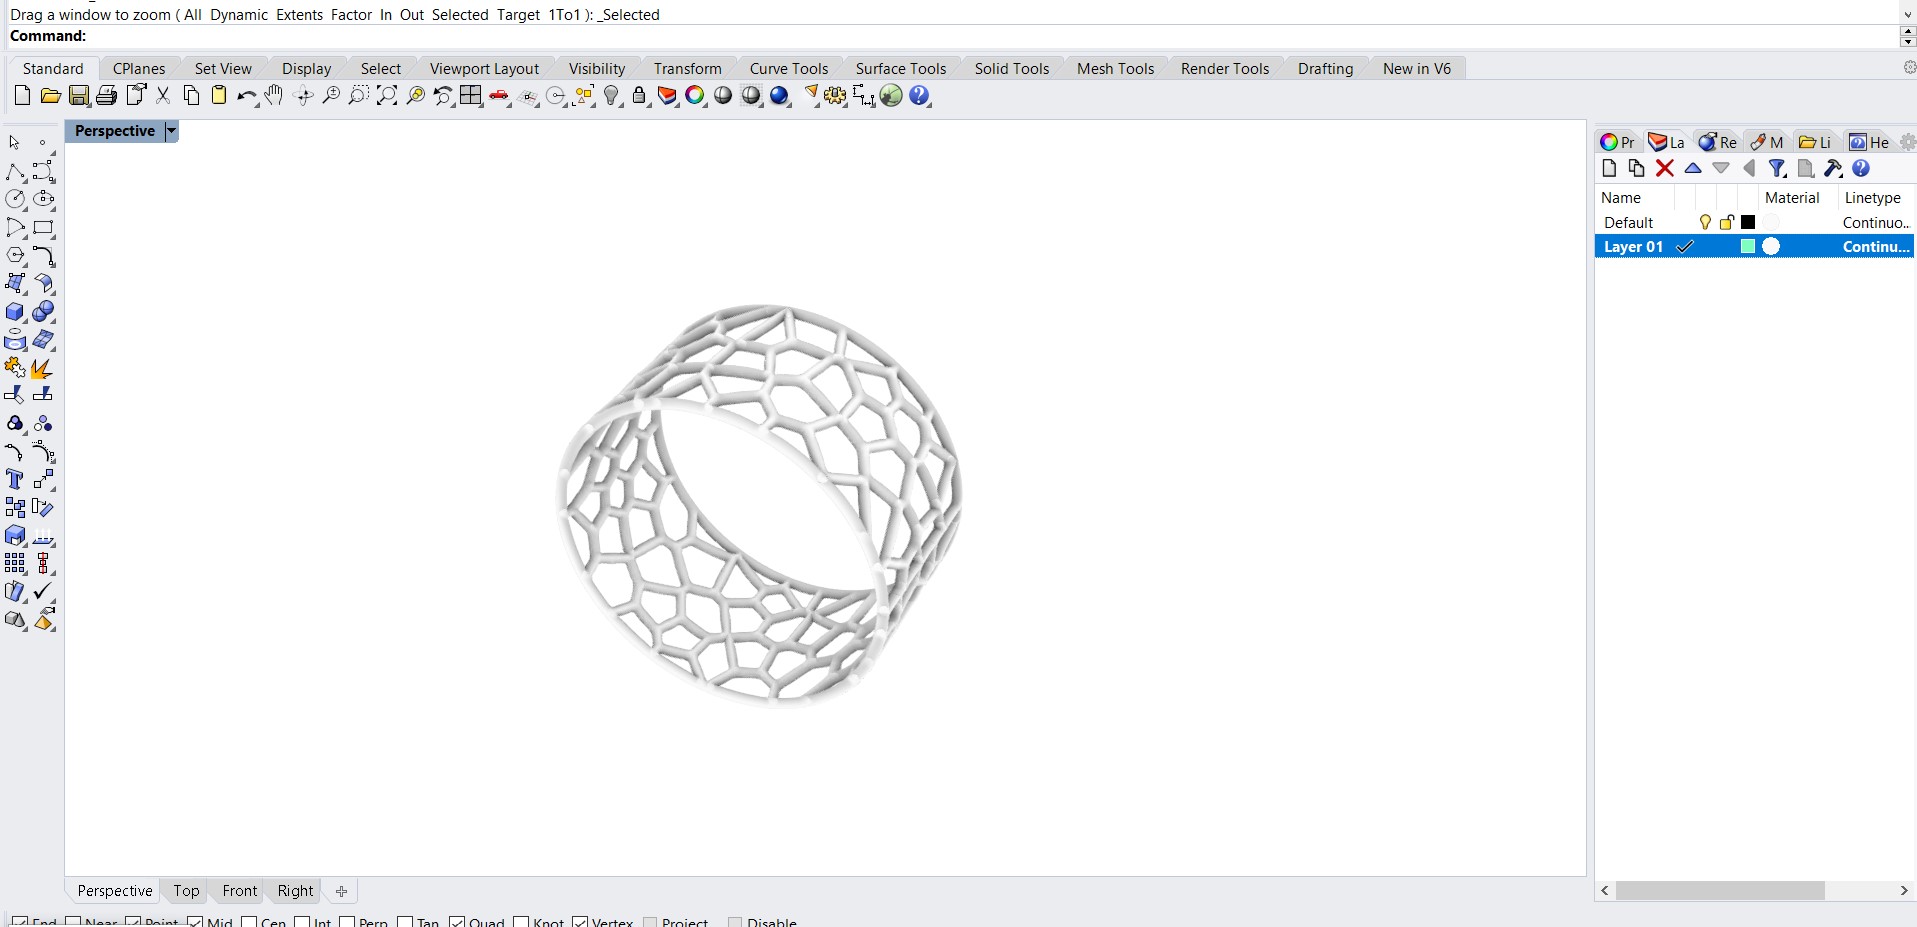Switch to the Top viewport tab
Viewport: 1917px width, 927px height.
point(186,890)
